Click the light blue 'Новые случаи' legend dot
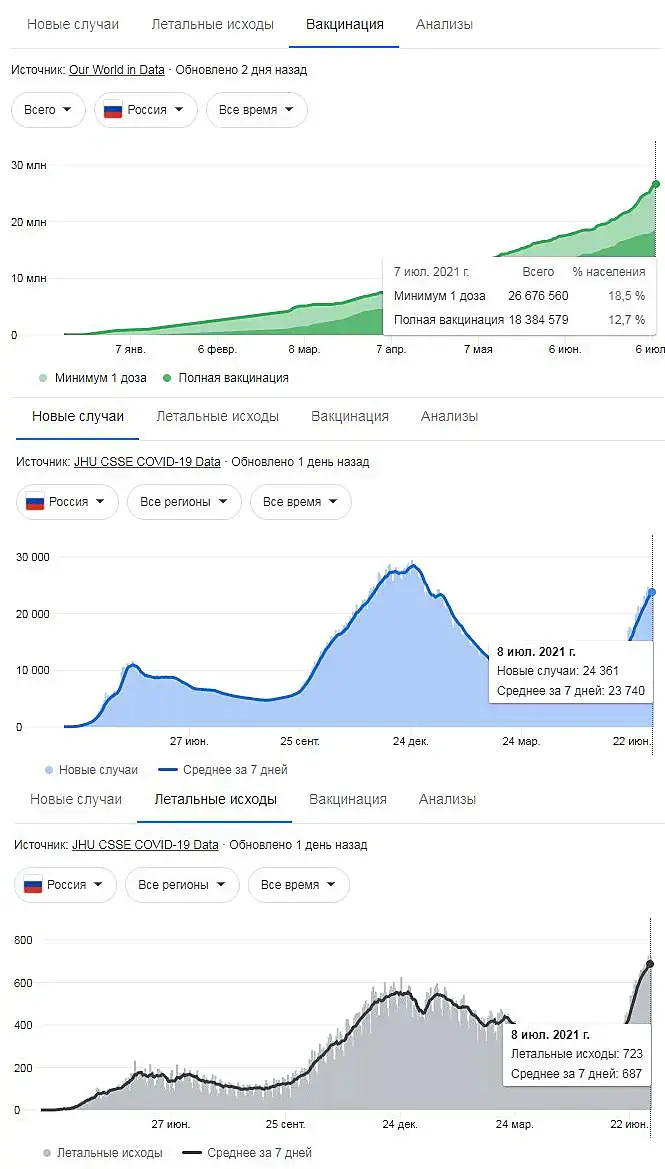The height and width of the screenshot is (1169, 665). click(49, 770)
